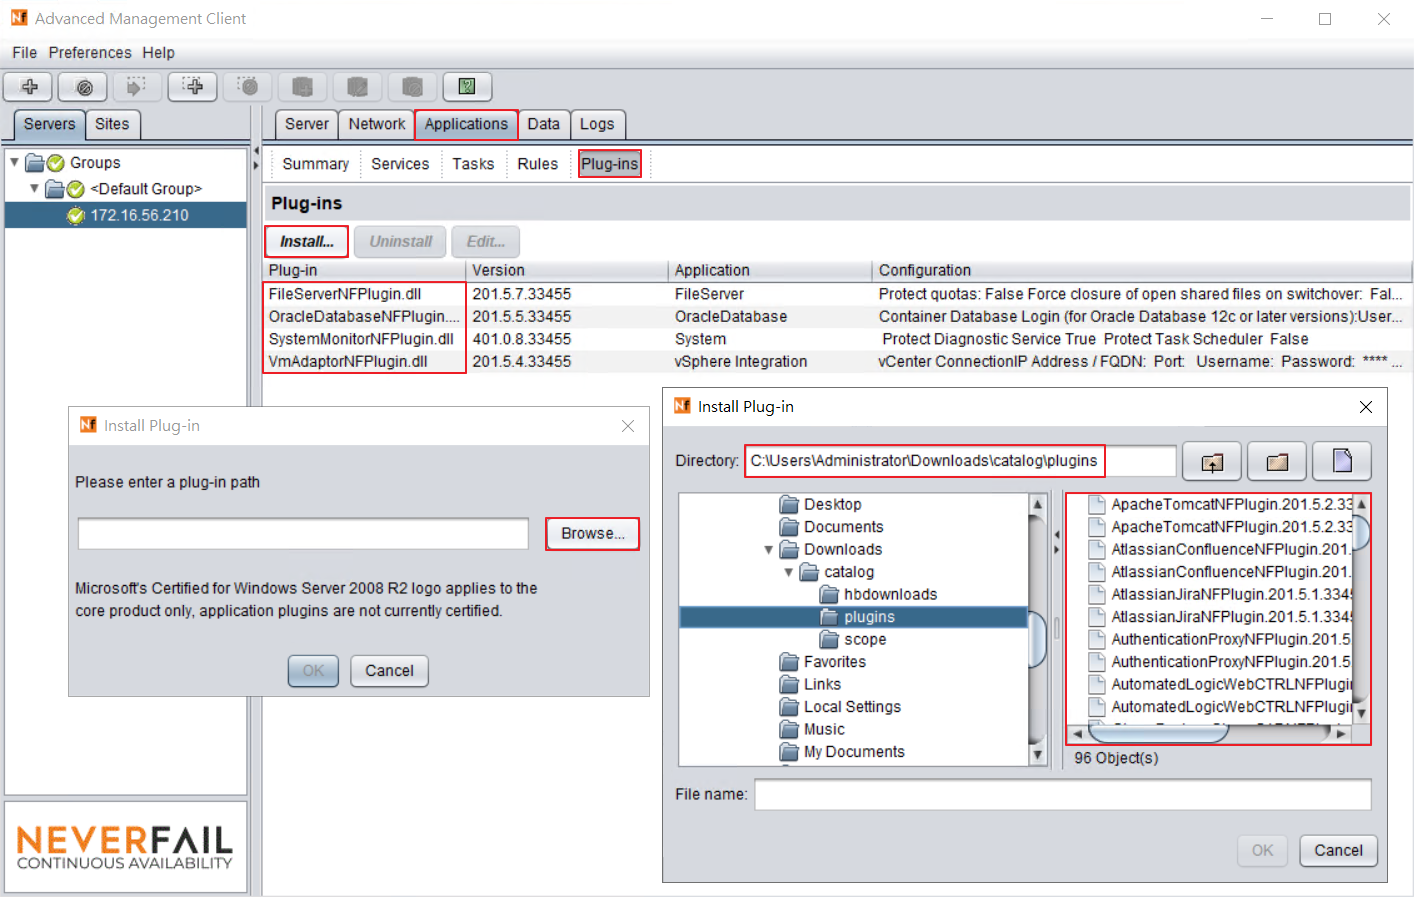1414x897 pixels.
Task: Click the green status check beside 172.16.56.210
Action: tap(75, 215)
